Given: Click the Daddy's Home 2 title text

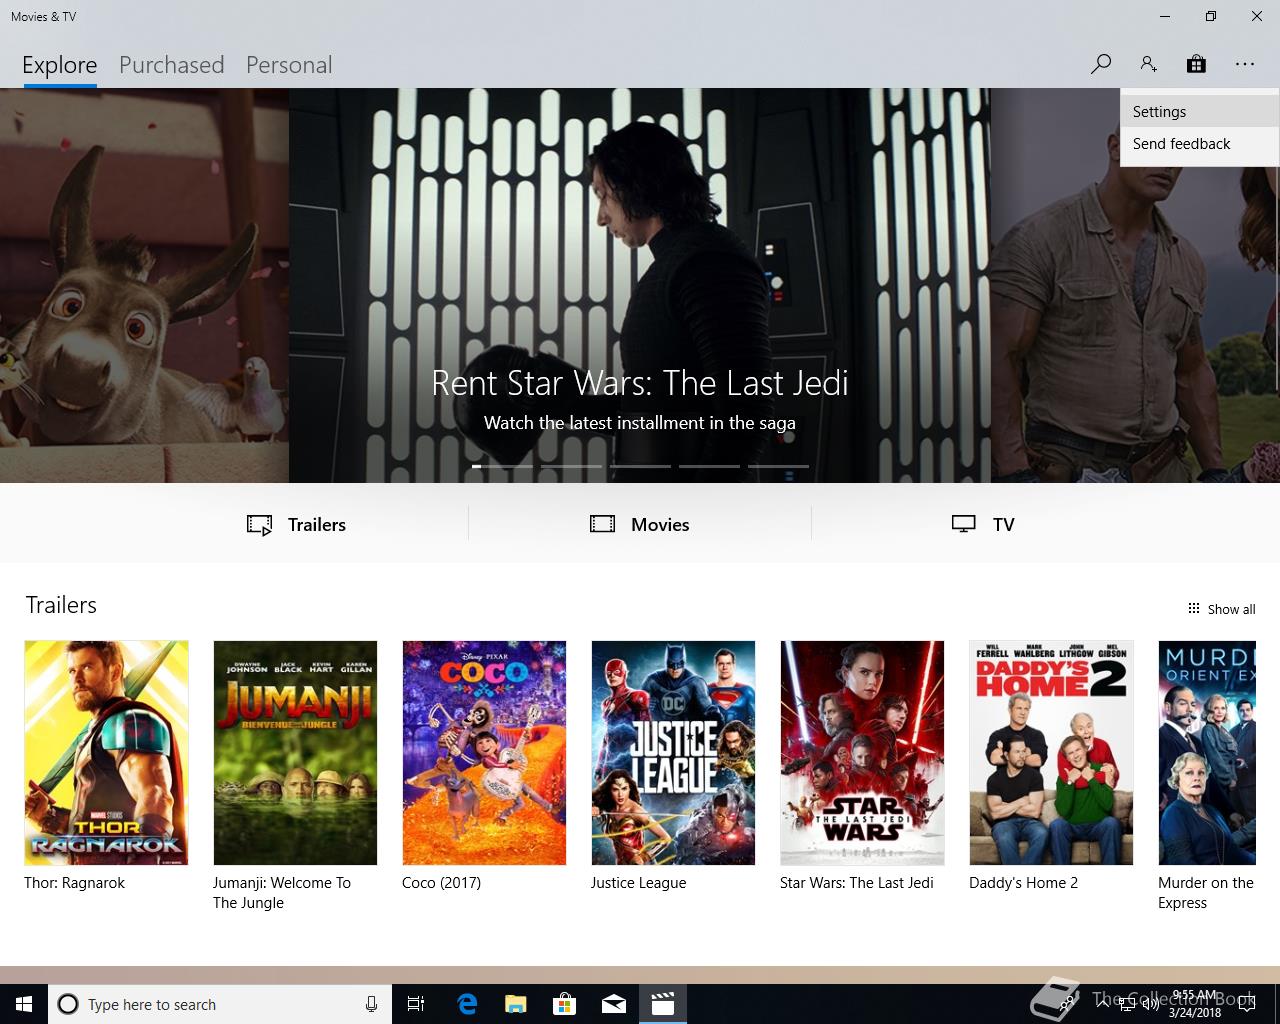Looking at the screenshot, I should 1023,883.
